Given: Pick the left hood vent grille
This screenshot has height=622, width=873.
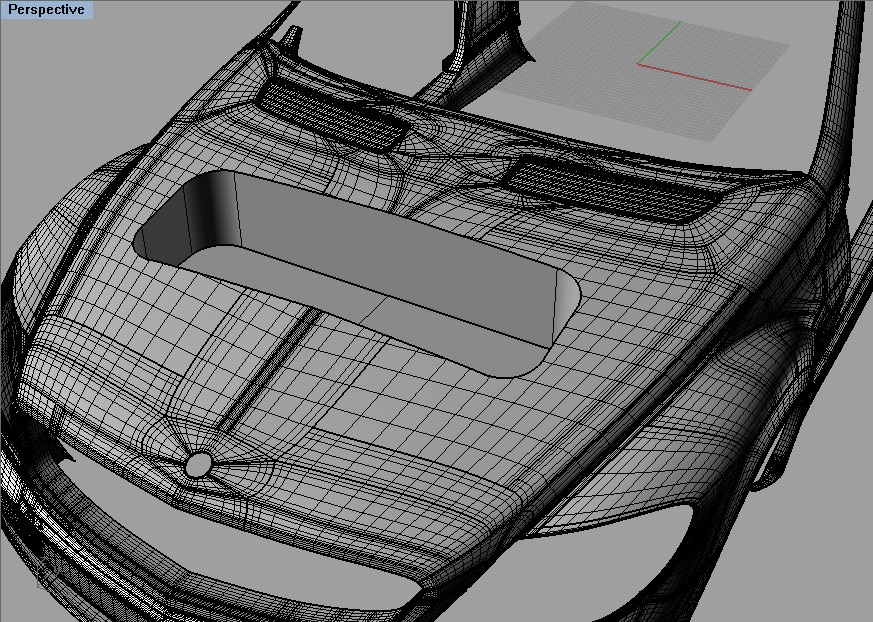Looking at the screenshot, I should [x=332, y=115].
